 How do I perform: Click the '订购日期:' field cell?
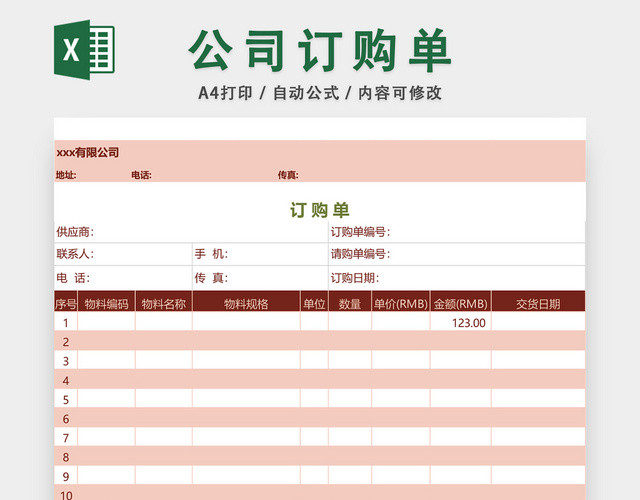tap(457, 278)
